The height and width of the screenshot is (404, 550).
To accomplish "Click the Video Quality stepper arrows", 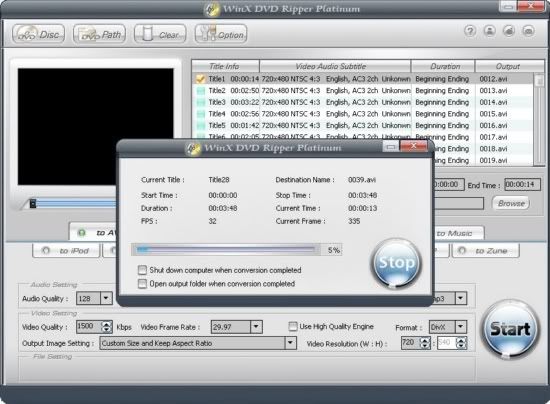I will [107, 327].
